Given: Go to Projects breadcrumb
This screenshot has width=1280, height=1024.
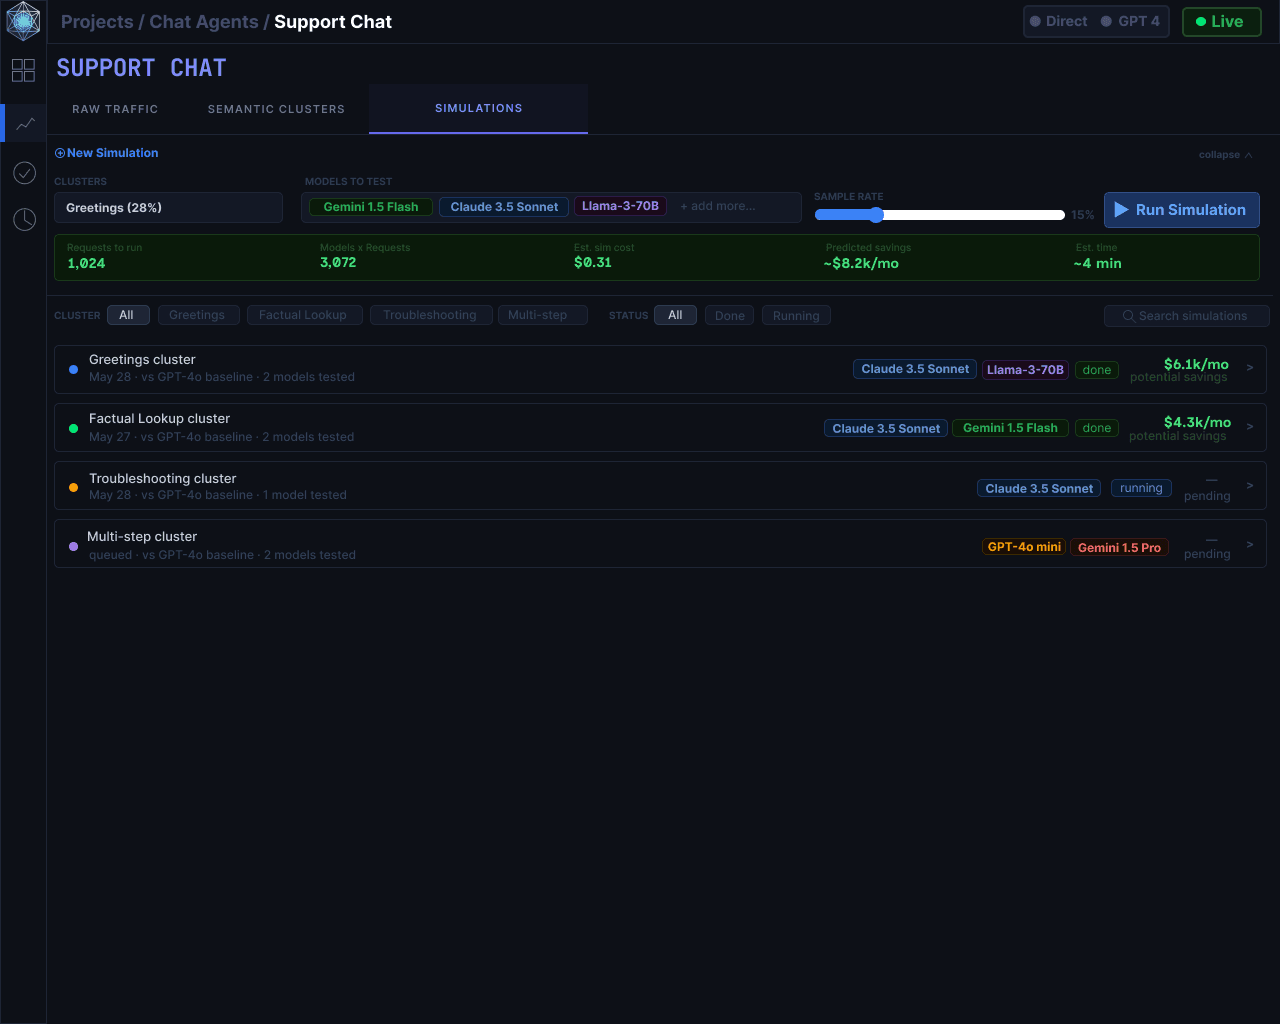Looking at the screenshot, I should tap(97, 22).
